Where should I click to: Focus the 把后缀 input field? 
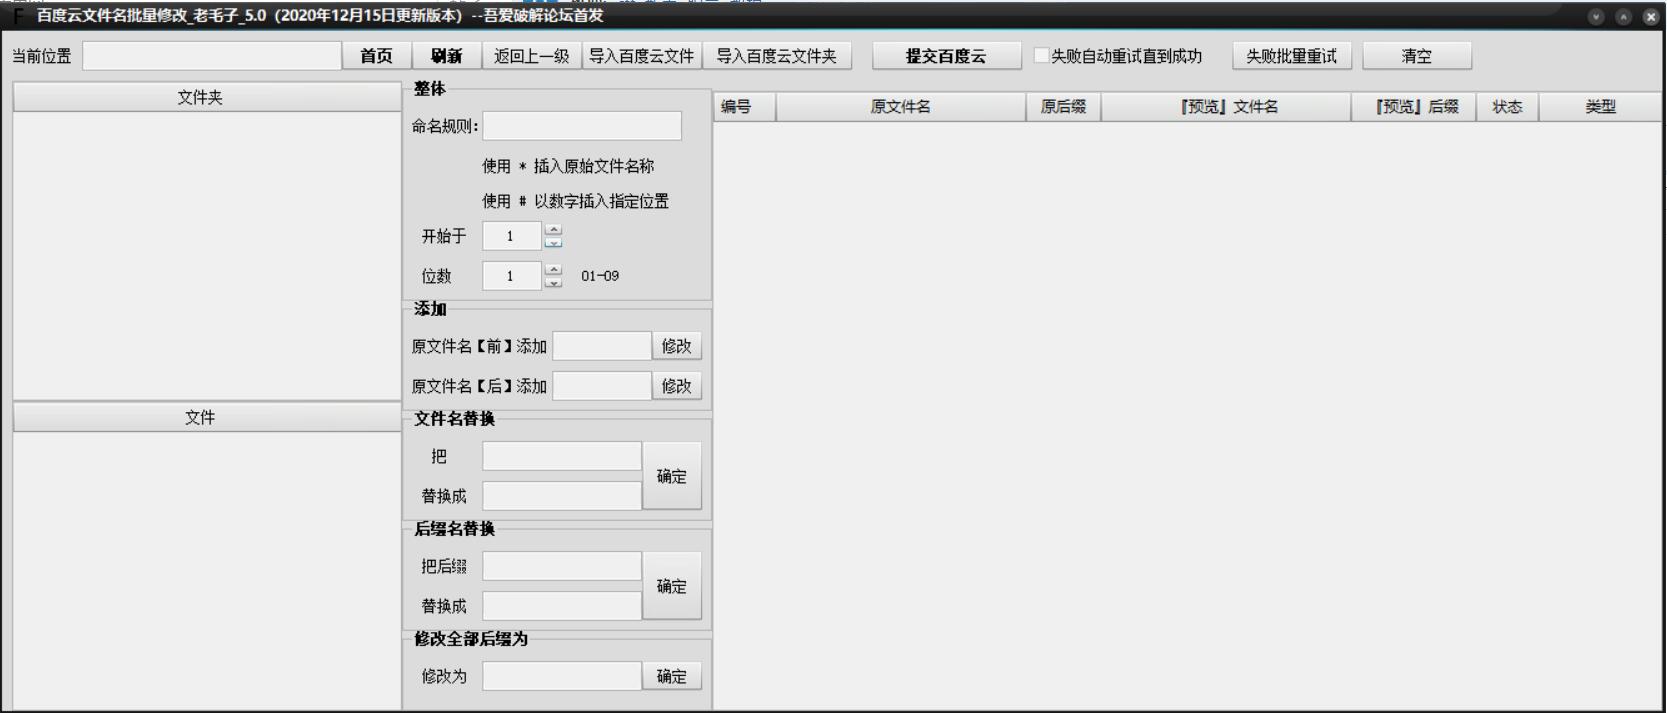coord(562,566)
